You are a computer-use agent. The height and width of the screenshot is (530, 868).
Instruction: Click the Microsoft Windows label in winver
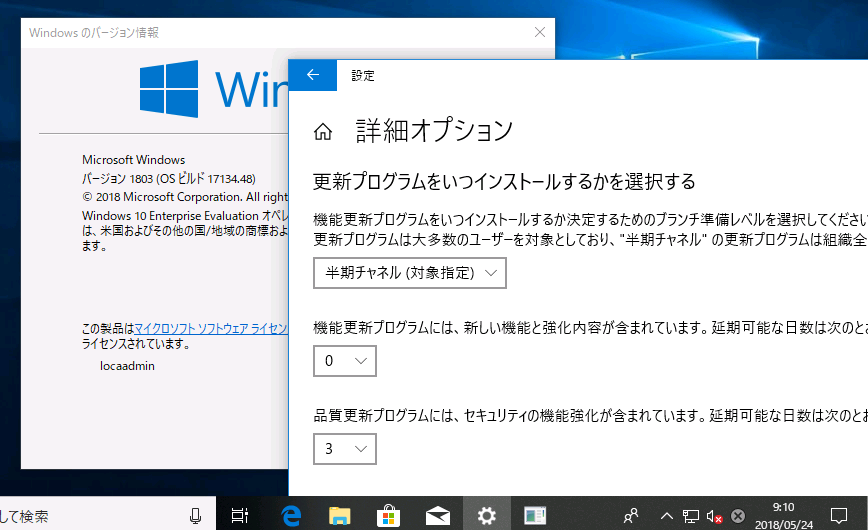point(133,159)
